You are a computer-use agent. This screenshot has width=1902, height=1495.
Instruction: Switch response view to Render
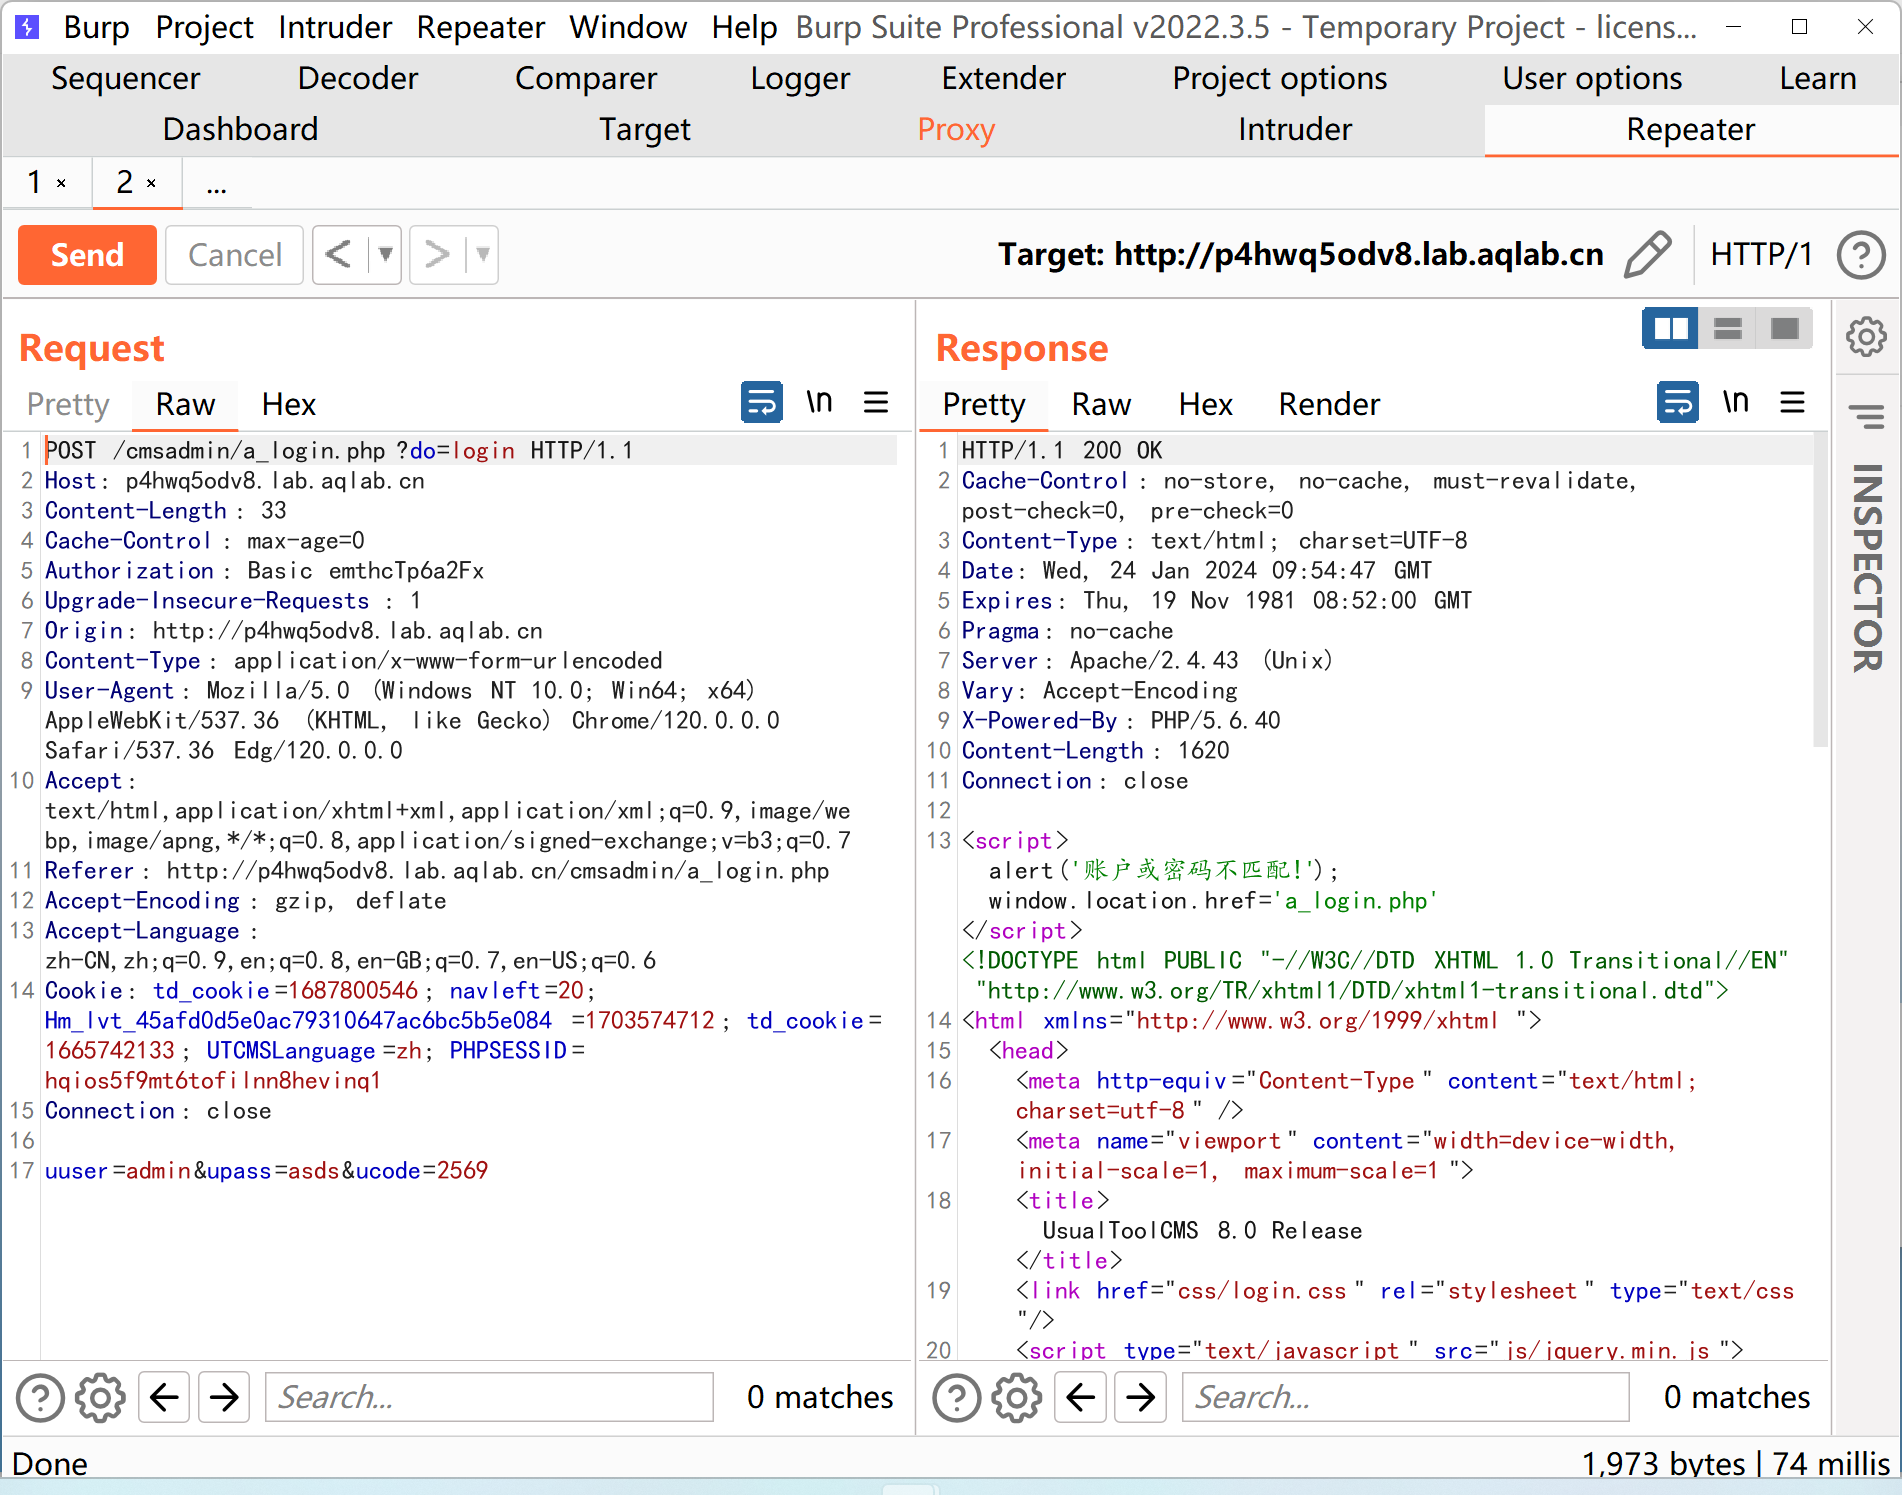(1329, 404)
